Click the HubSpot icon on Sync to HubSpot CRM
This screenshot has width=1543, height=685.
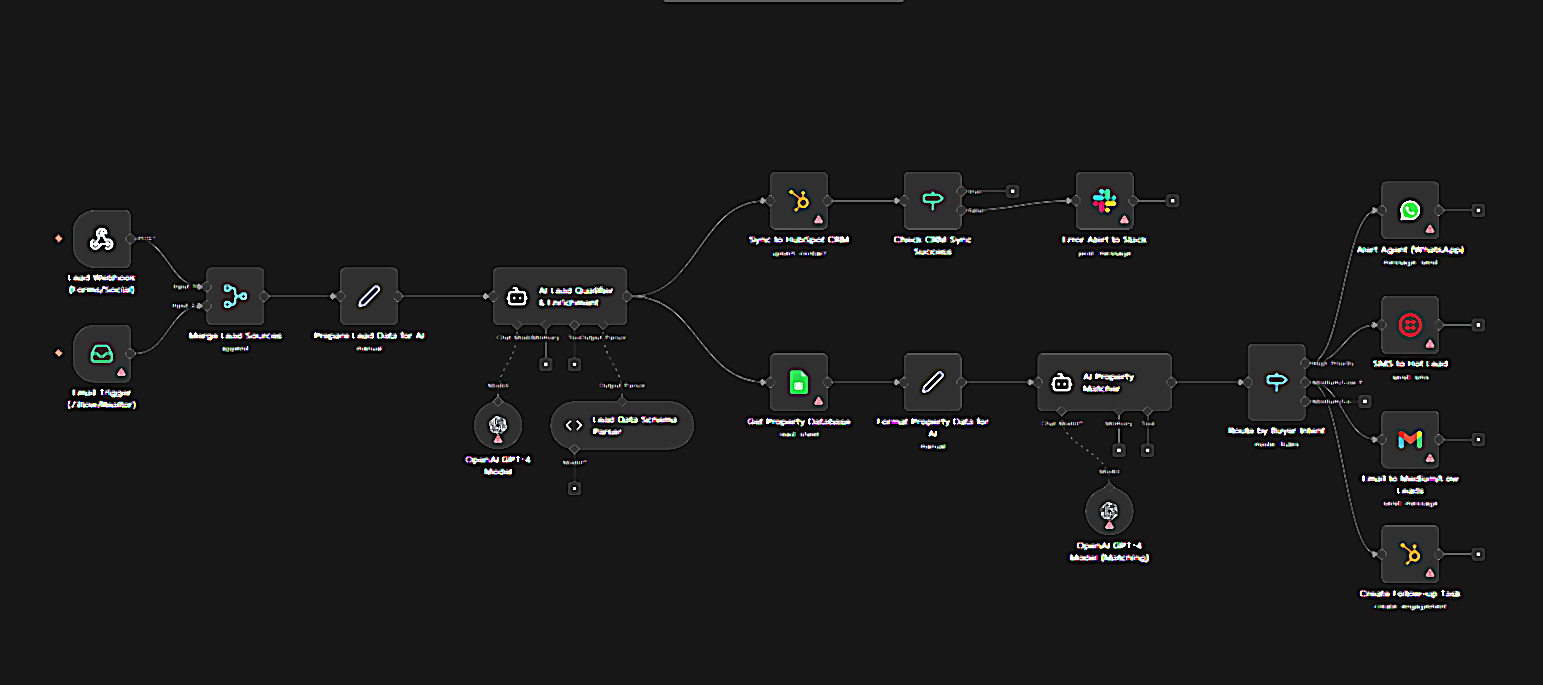click(798, 200)
